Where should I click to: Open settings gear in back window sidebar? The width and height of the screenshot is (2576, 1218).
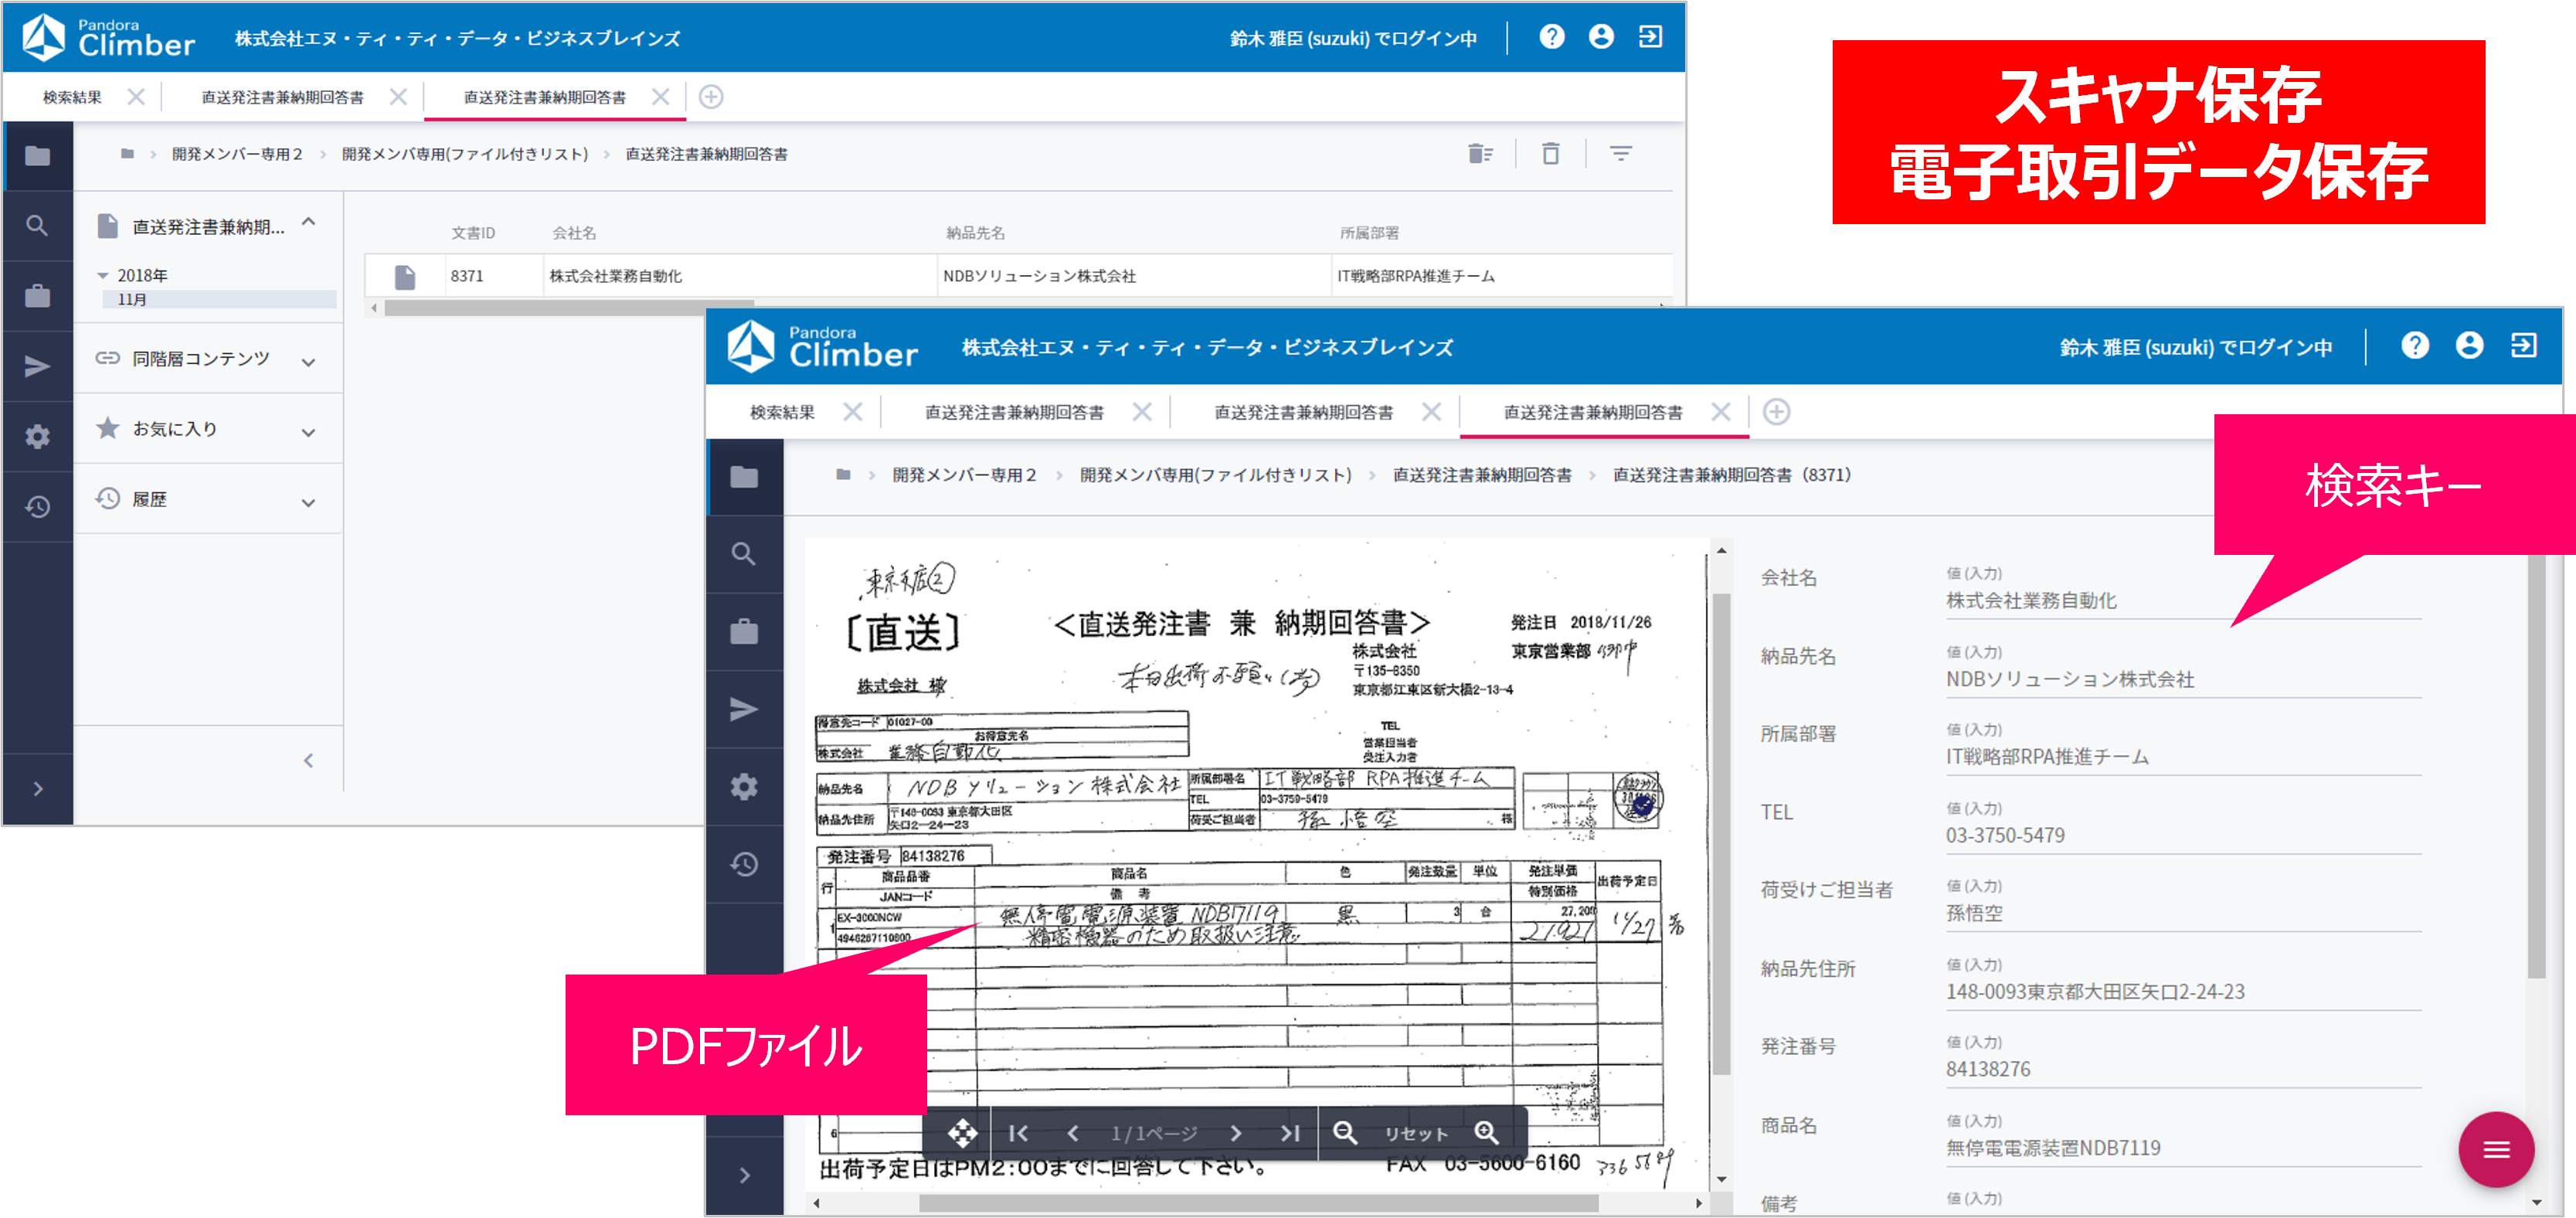pos(38,436)
